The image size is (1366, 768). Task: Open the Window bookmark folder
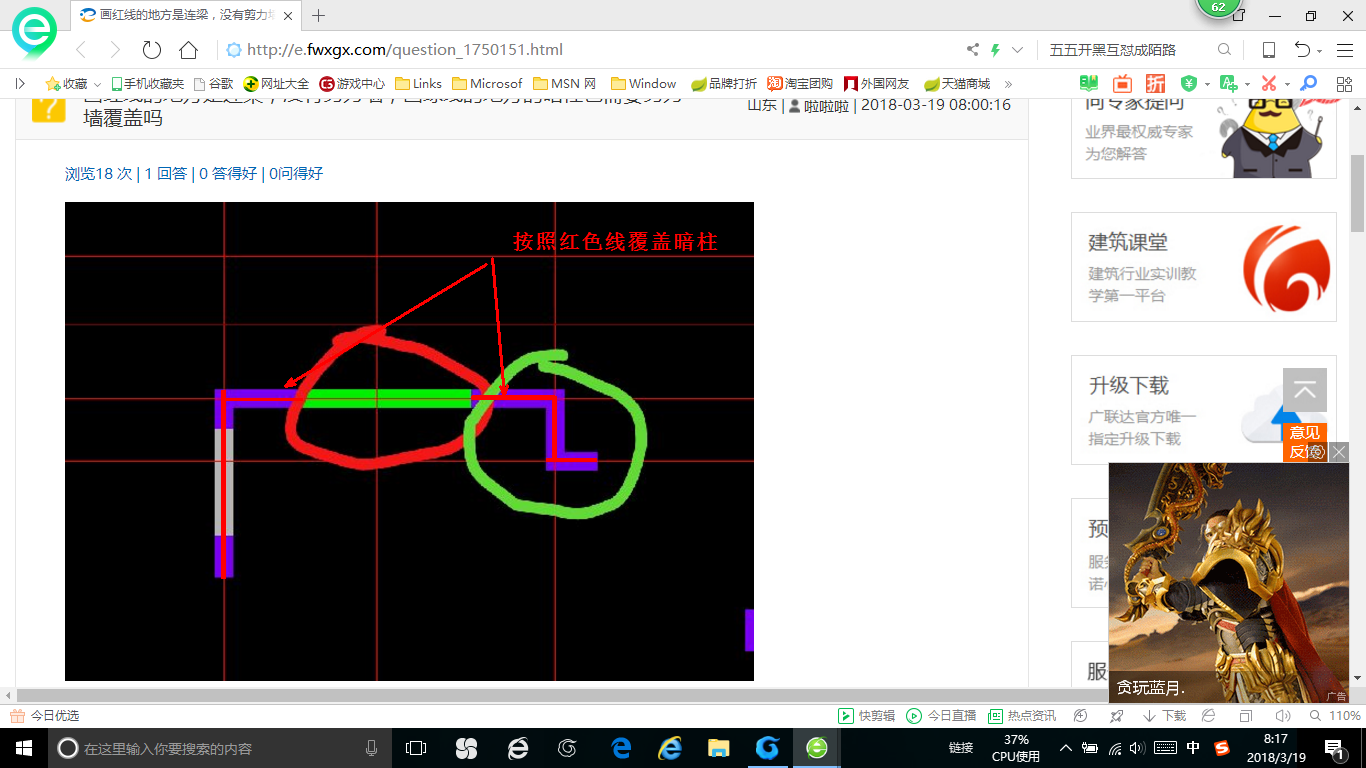click(643, 84)
